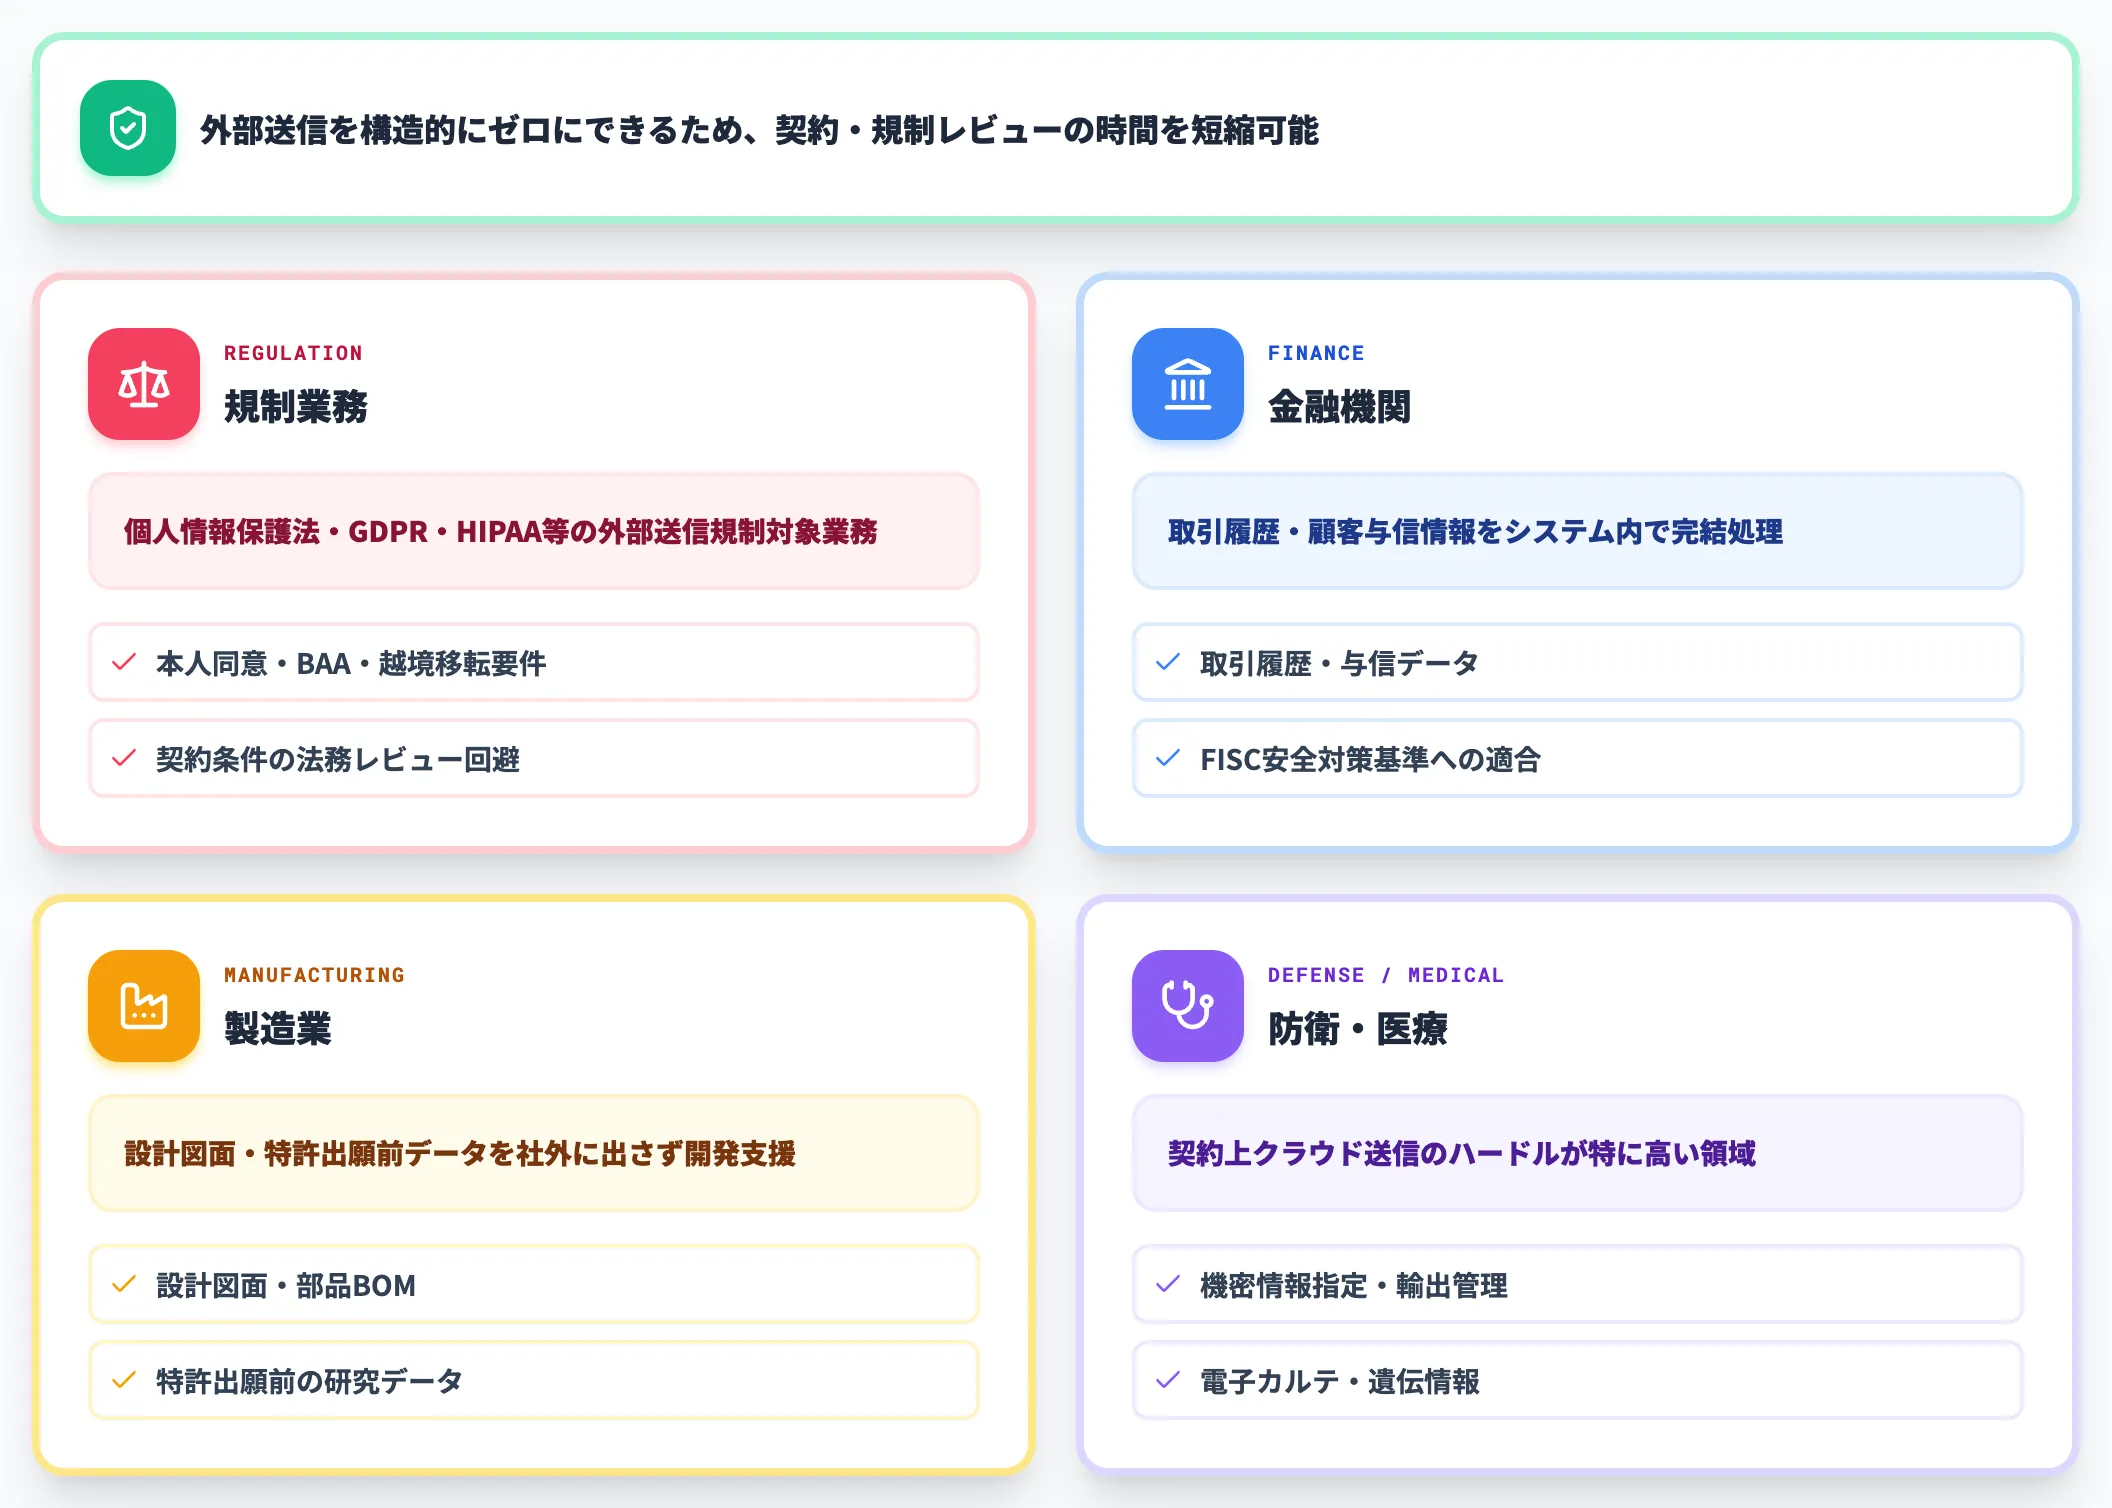Click the purple stethoscope icon
This screenshot has width=2112, height=1508.
pyautogui.click(x=1188, y=1006)
